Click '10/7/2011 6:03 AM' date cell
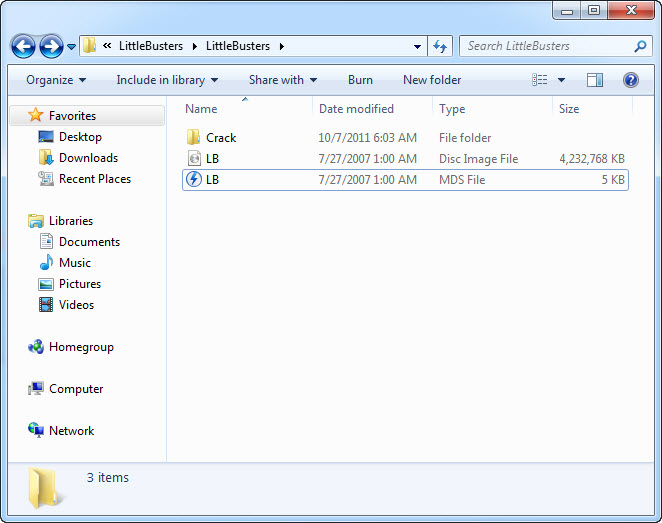Viewport: 662px width, 523px height. pyautogui.click(x=367, y=138)
